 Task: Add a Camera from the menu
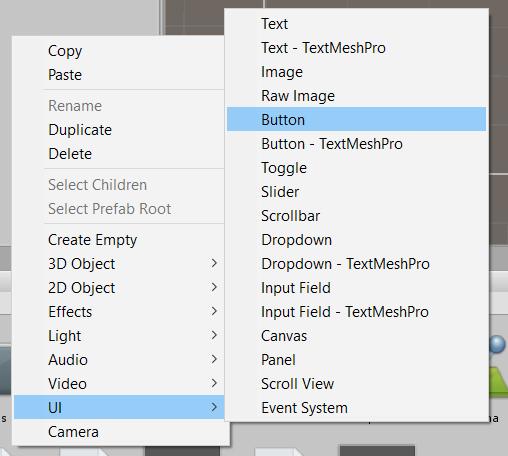[x=119, y=432]
